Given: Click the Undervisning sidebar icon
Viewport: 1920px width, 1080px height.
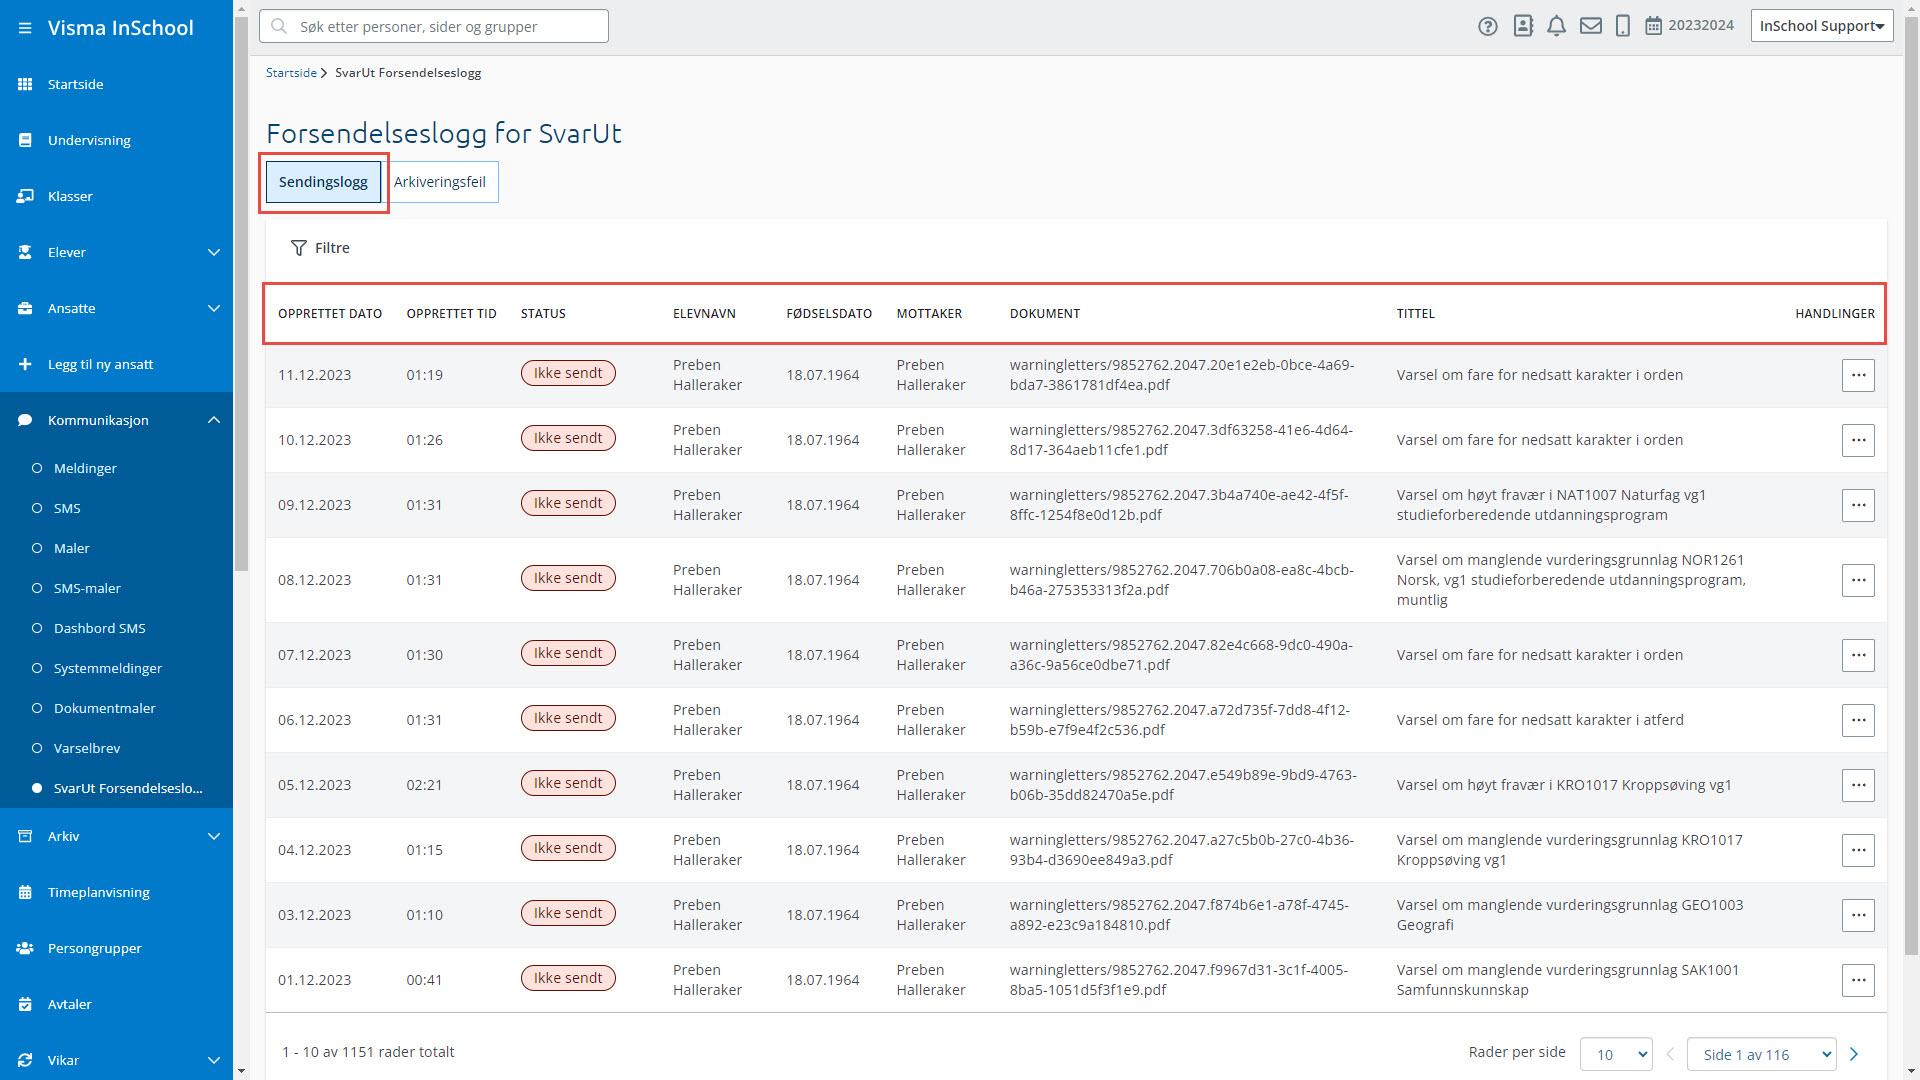Looking at the screenshot, I should pyautogui.click(x=25, y=140).
